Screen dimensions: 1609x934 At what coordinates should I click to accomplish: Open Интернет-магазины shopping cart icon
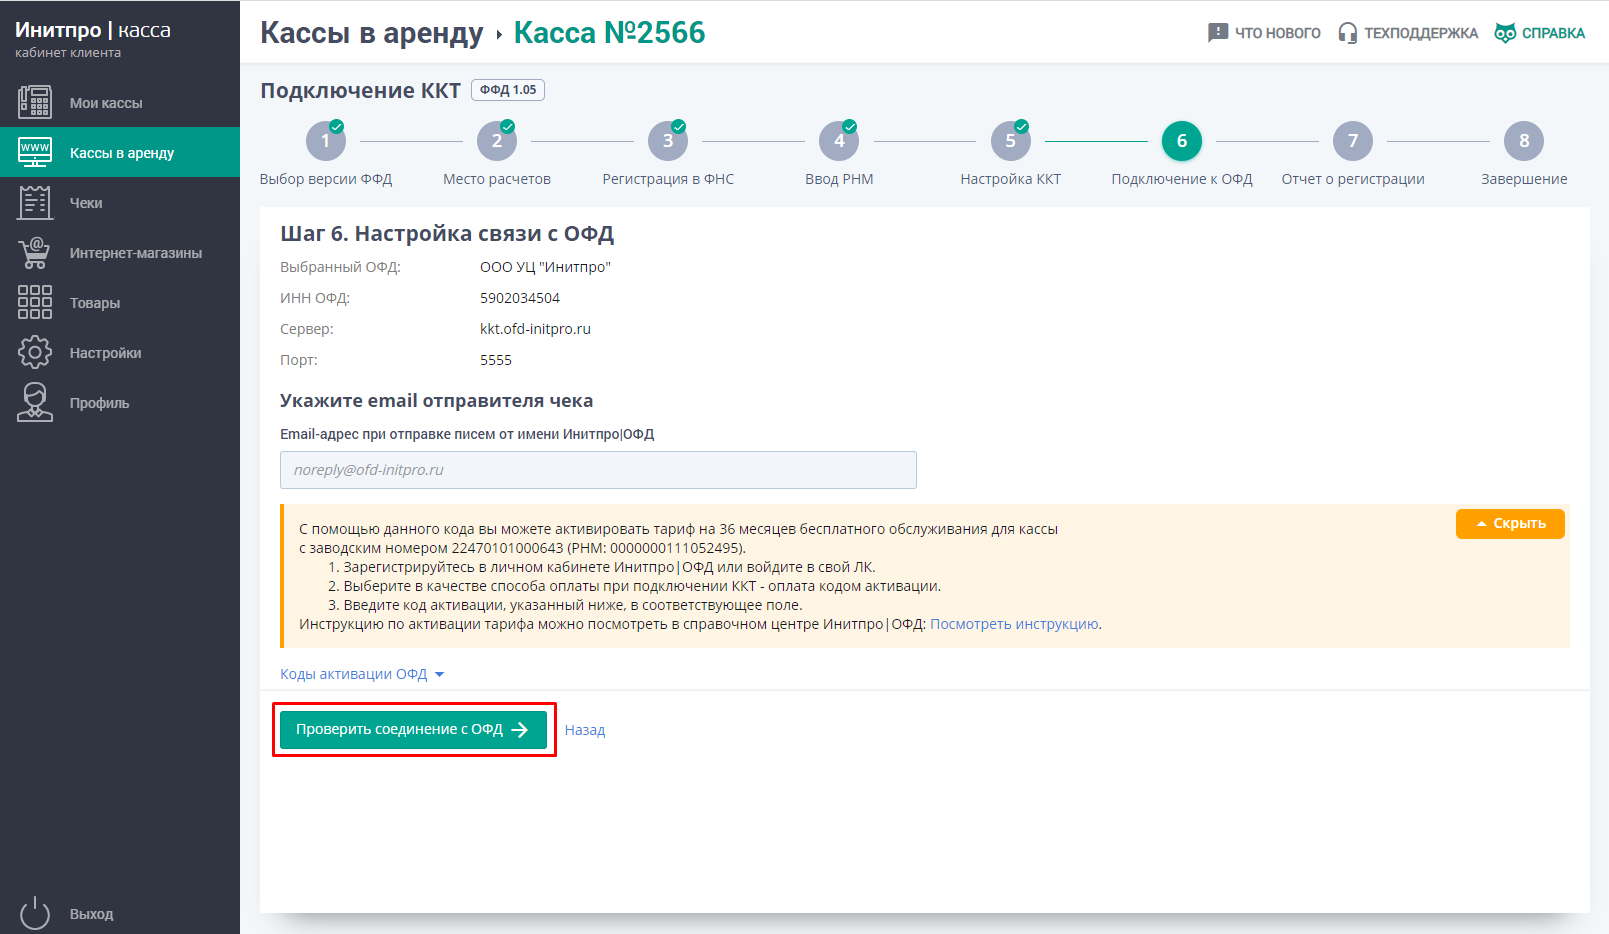point(35,252)
